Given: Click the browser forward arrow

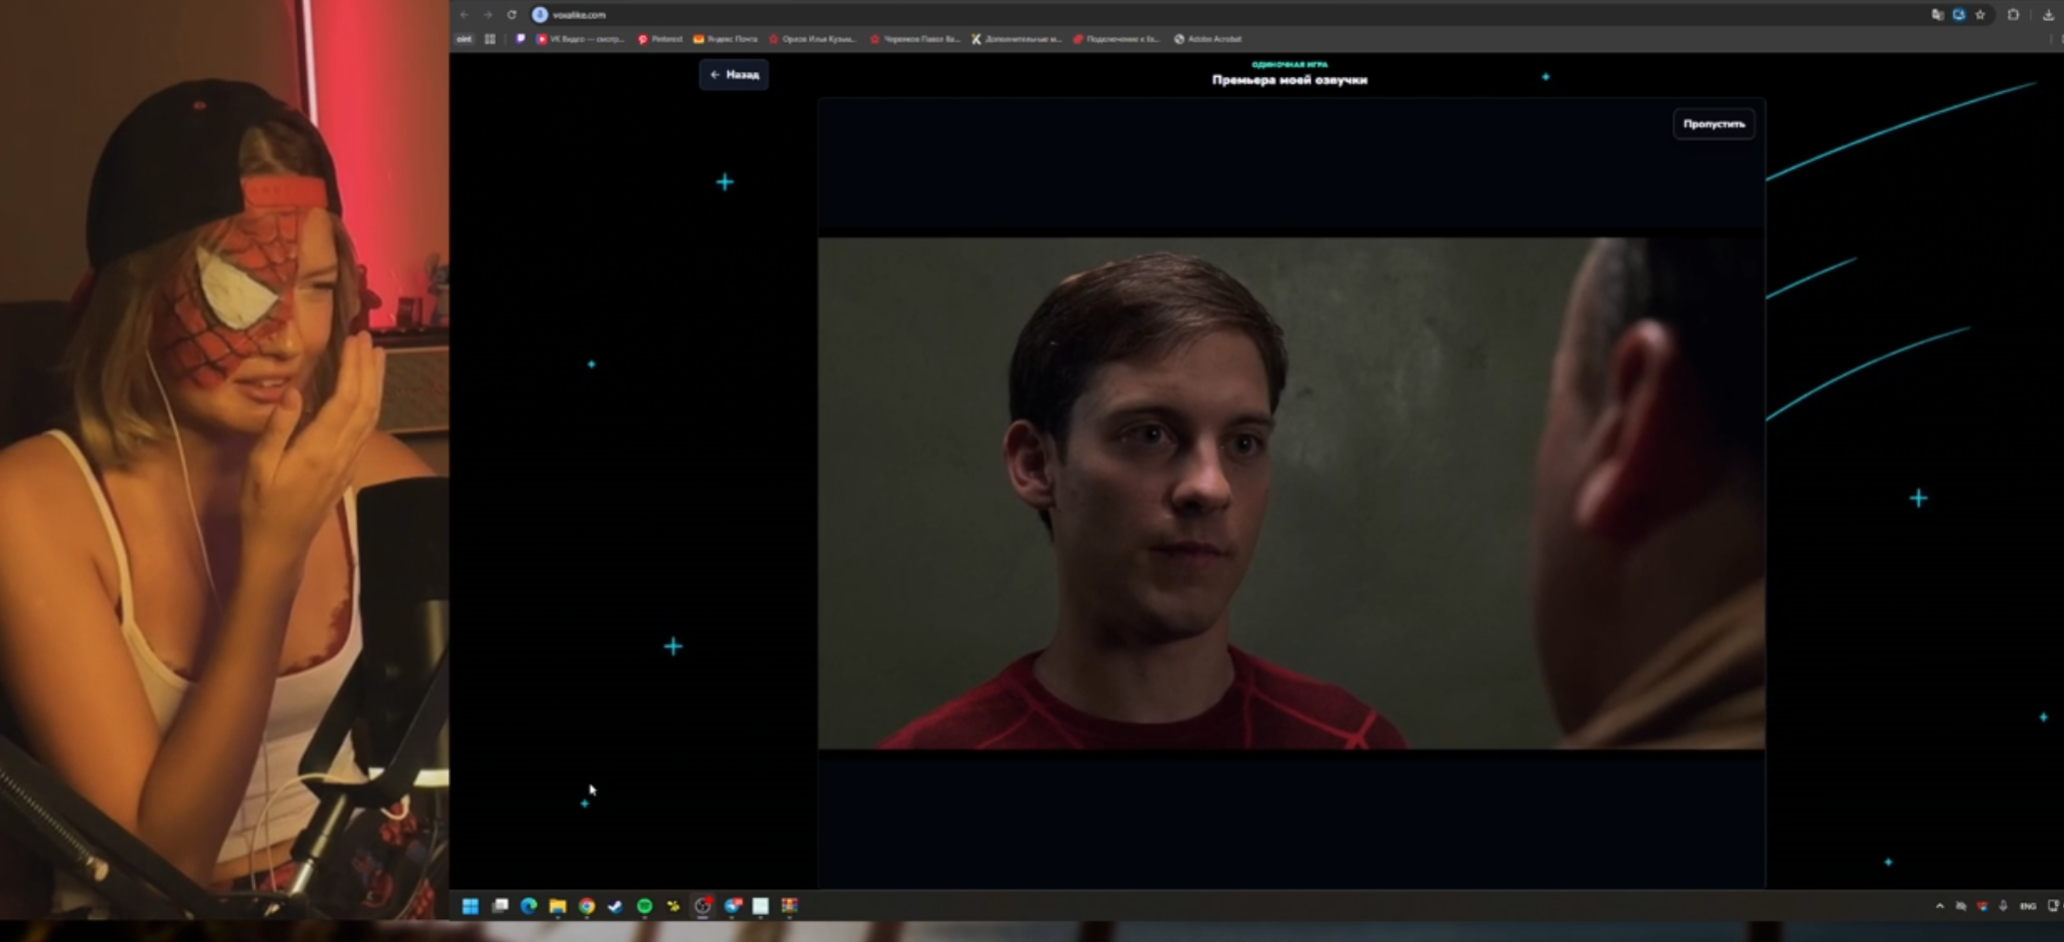Looking at the screenshot, I should pos(488,15).
